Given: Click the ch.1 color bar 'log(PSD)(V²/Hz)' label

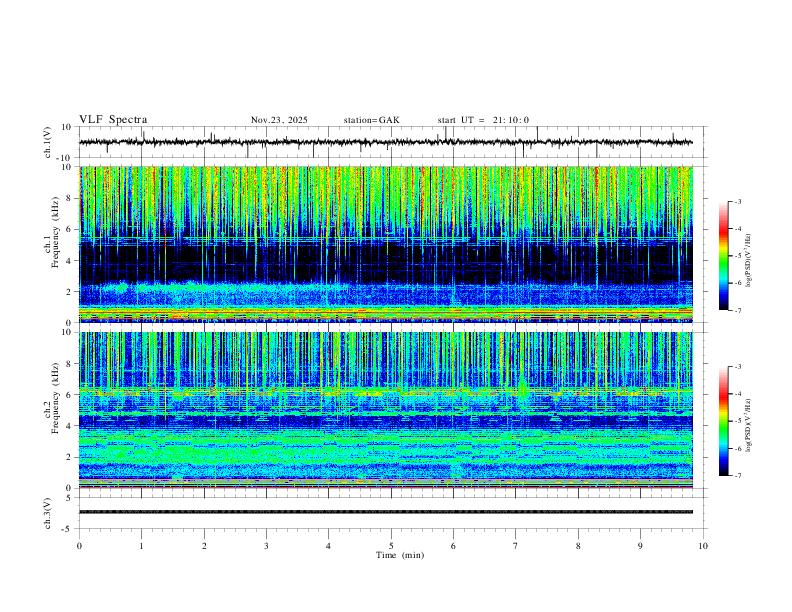Looking at the screenshot, I should click(x=748, y=261).
